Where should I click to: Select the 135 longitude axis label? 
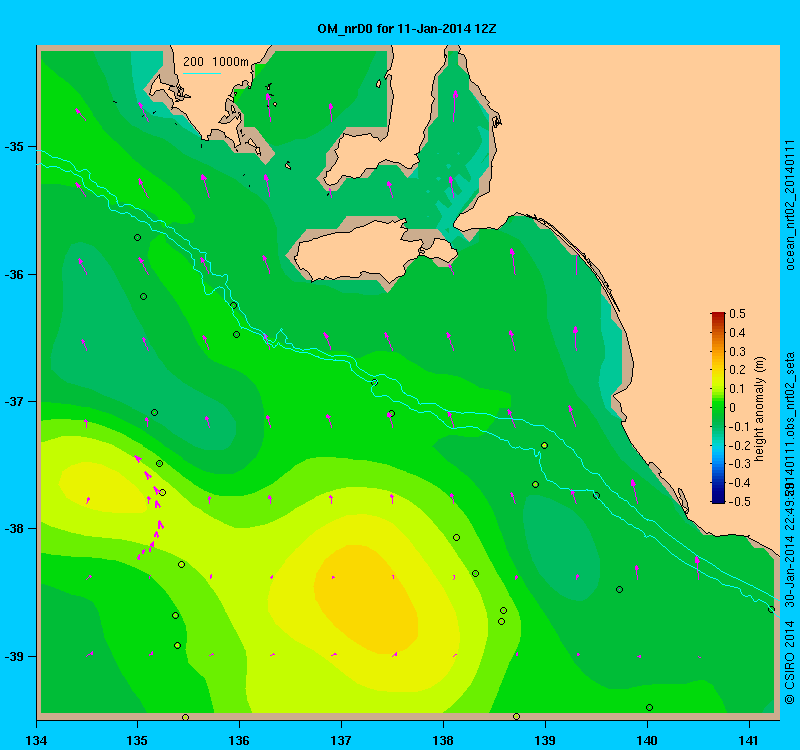137,740
